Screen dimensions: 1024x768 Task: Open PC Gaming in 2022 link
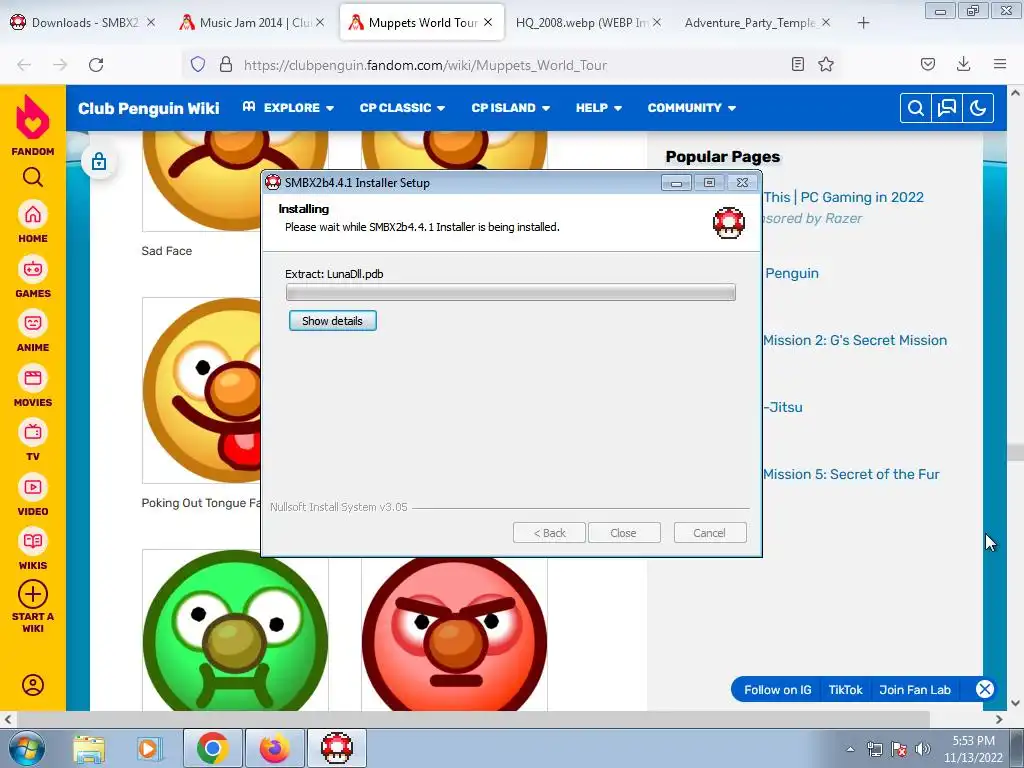(x=844, y=197)
